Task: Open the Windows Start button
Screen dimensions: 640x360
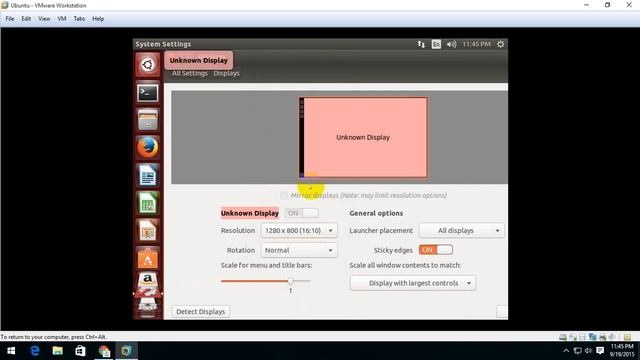Action: coord(11,351)
